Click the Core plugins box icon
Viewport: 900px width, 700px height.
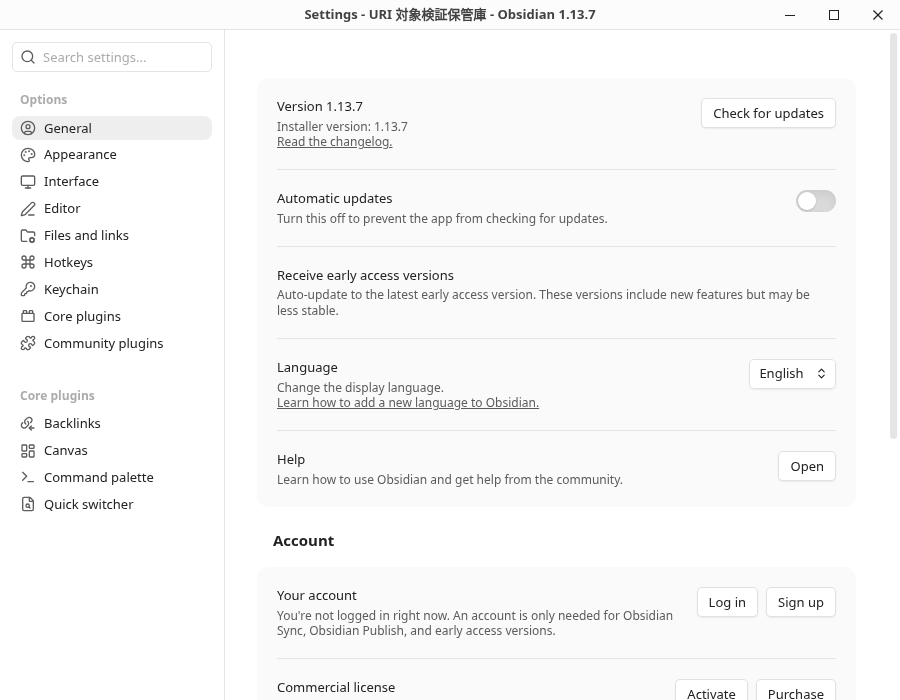pos(28,316)
